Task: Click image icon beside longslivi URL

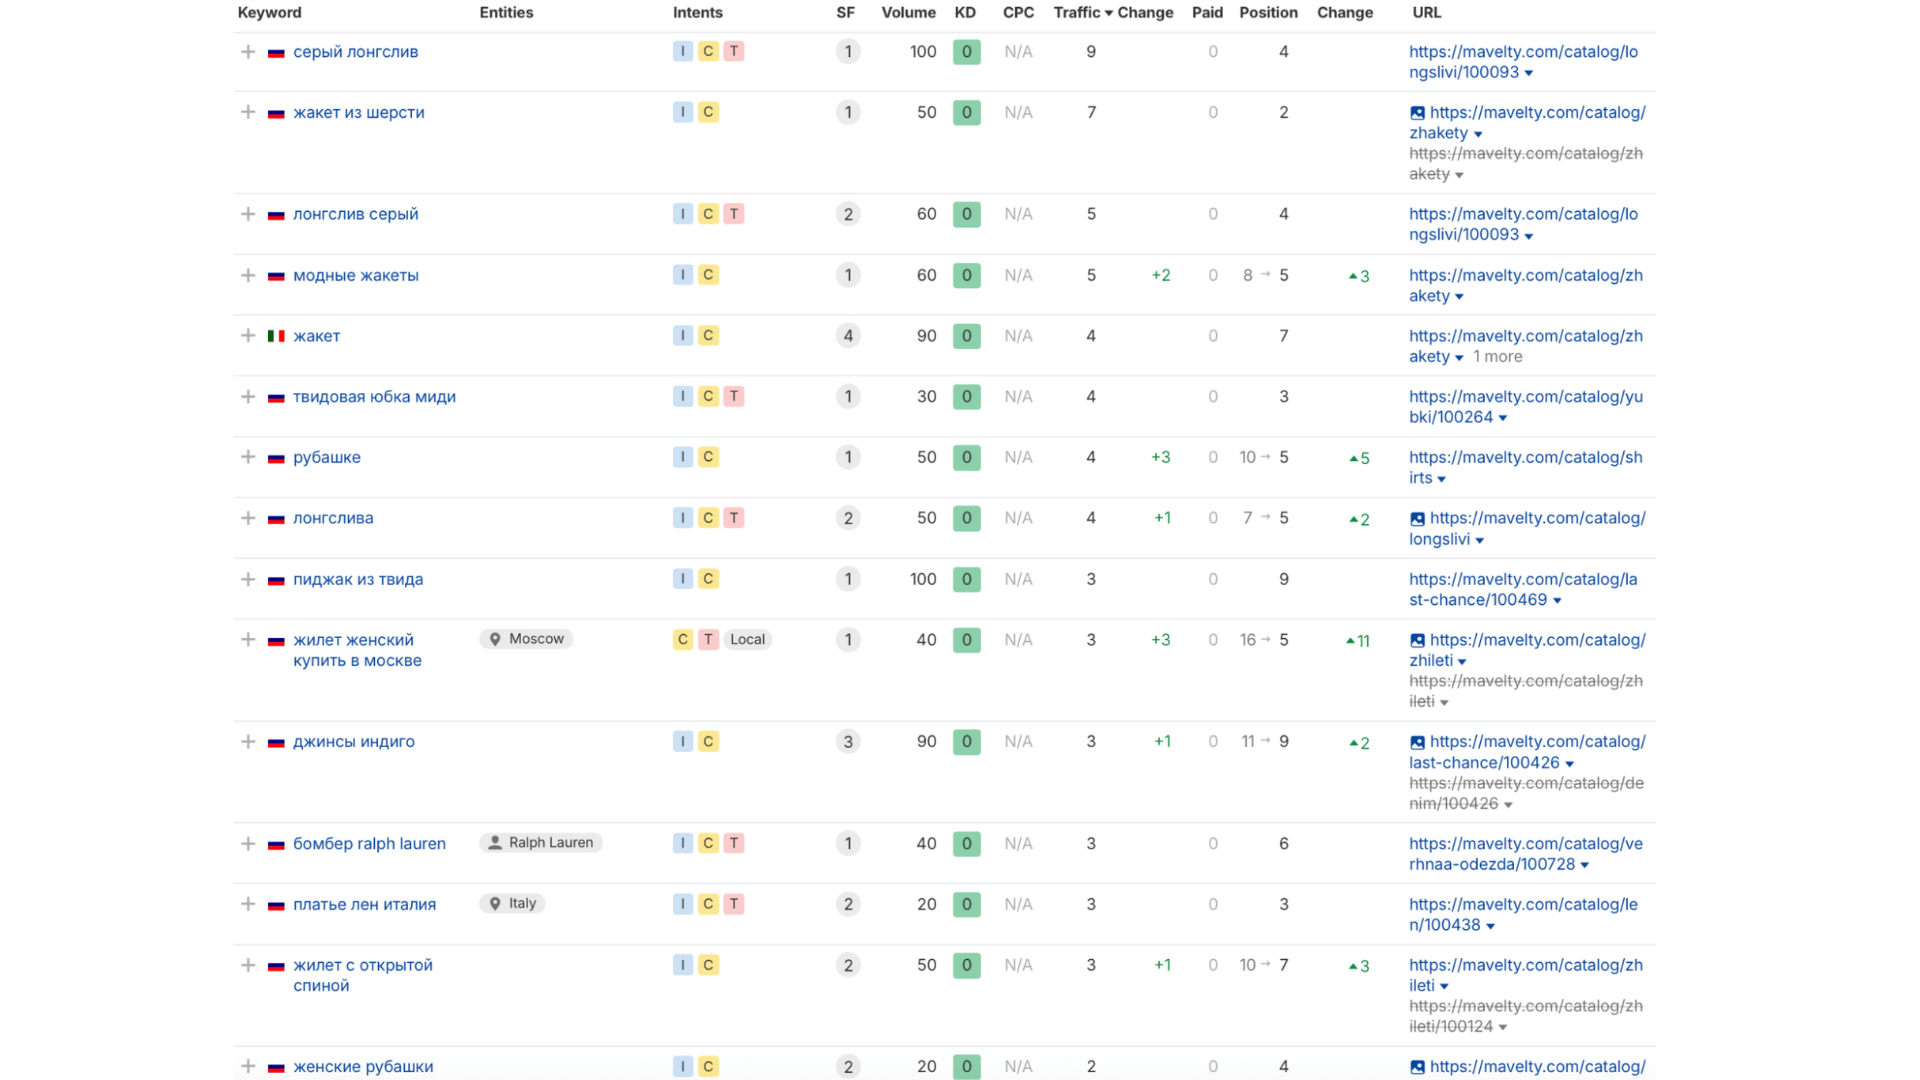Action: [1417, 519]
